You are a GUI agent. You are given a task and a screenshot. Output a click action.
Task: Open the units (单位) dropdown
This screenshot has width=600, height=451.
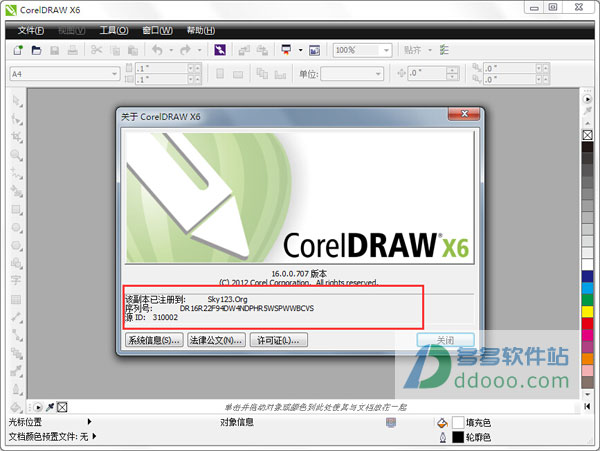point(378,73)
